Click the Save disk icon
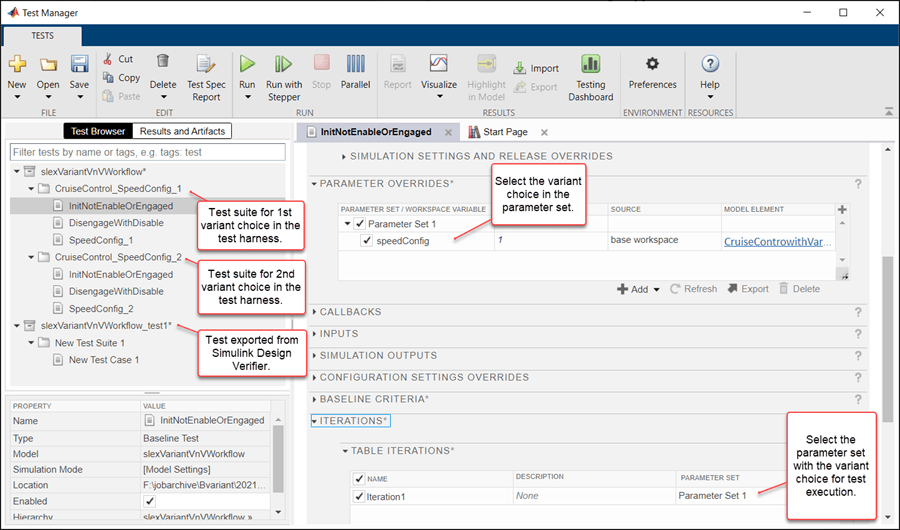The image size is (900, 530). coord(79,64)
